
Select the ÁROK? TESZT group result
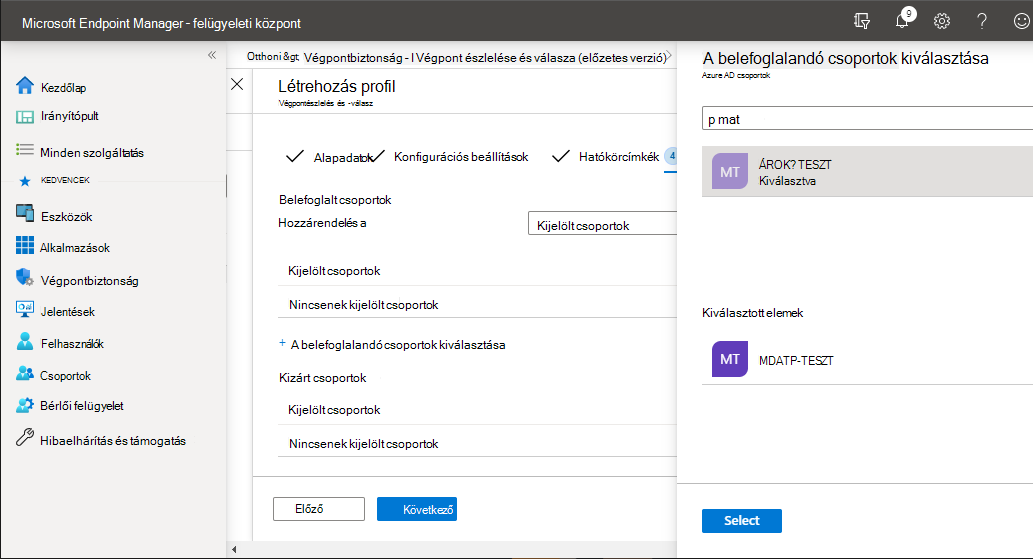(867, 172)
